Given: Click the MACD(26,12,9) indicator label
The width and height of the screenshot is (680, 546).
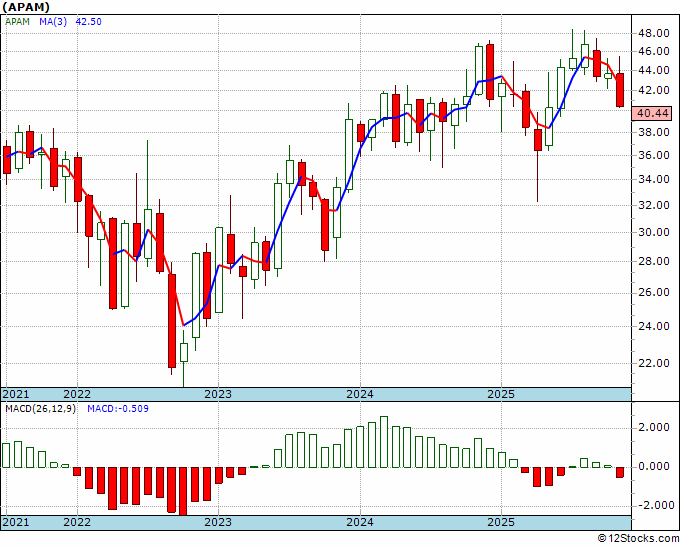Looking at the screenshot, I should tap(40, 409).
